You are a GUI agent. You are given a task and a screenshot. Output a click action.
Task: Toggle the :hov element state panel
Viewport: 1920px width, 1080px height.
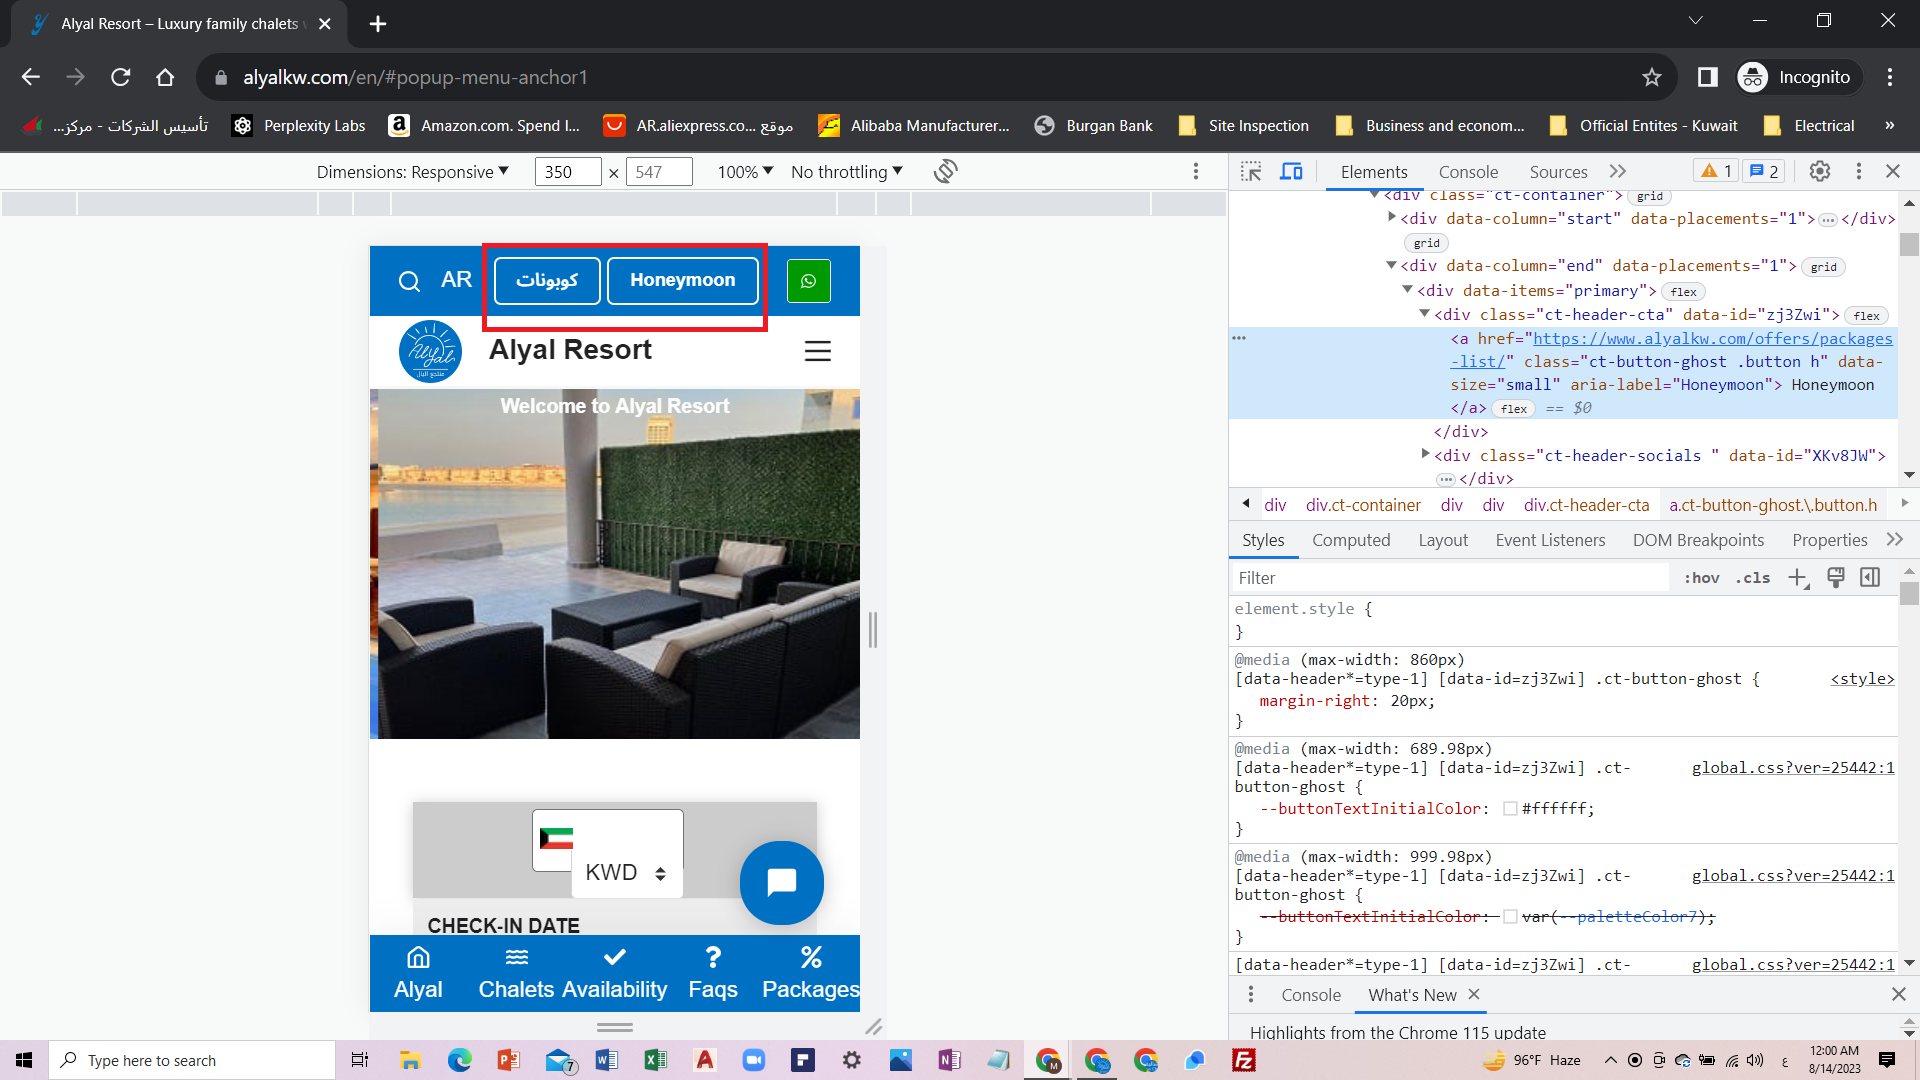(1701, 578)
